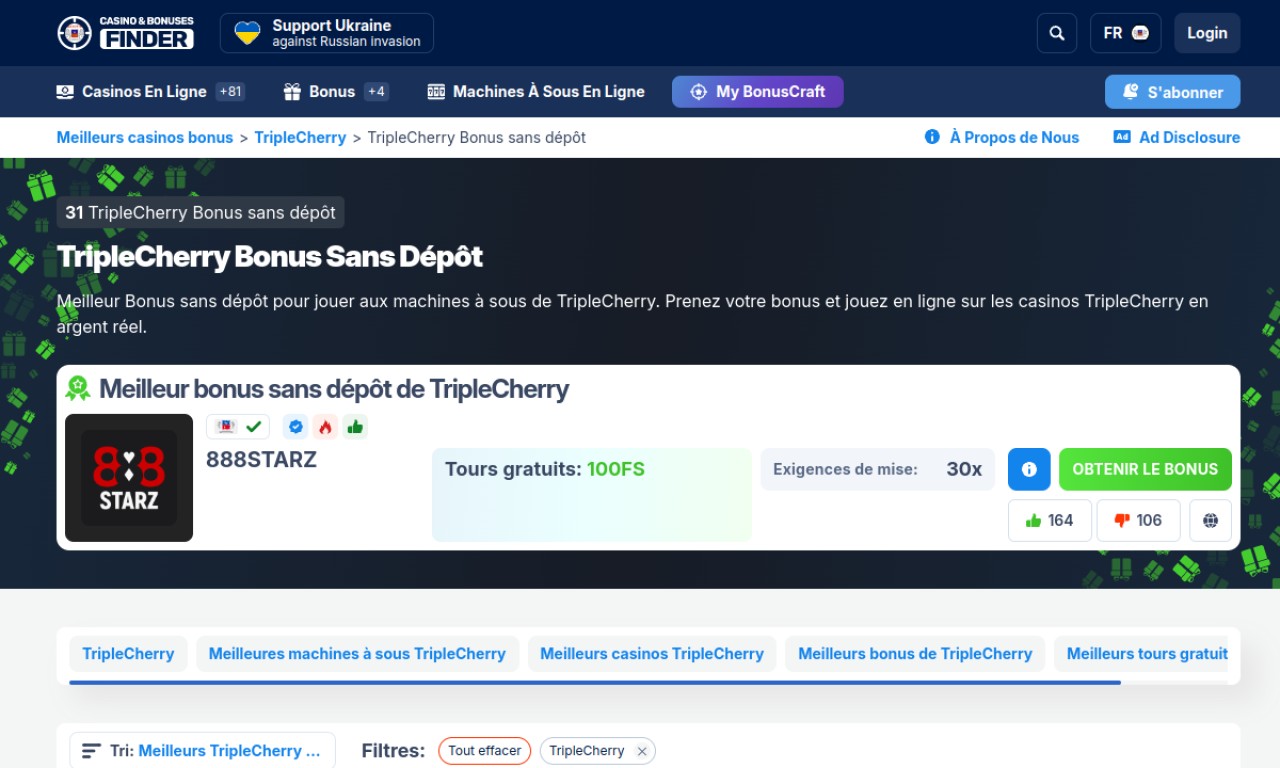Open the Bonus menu

pyautogui.click(x=336, y=92)
